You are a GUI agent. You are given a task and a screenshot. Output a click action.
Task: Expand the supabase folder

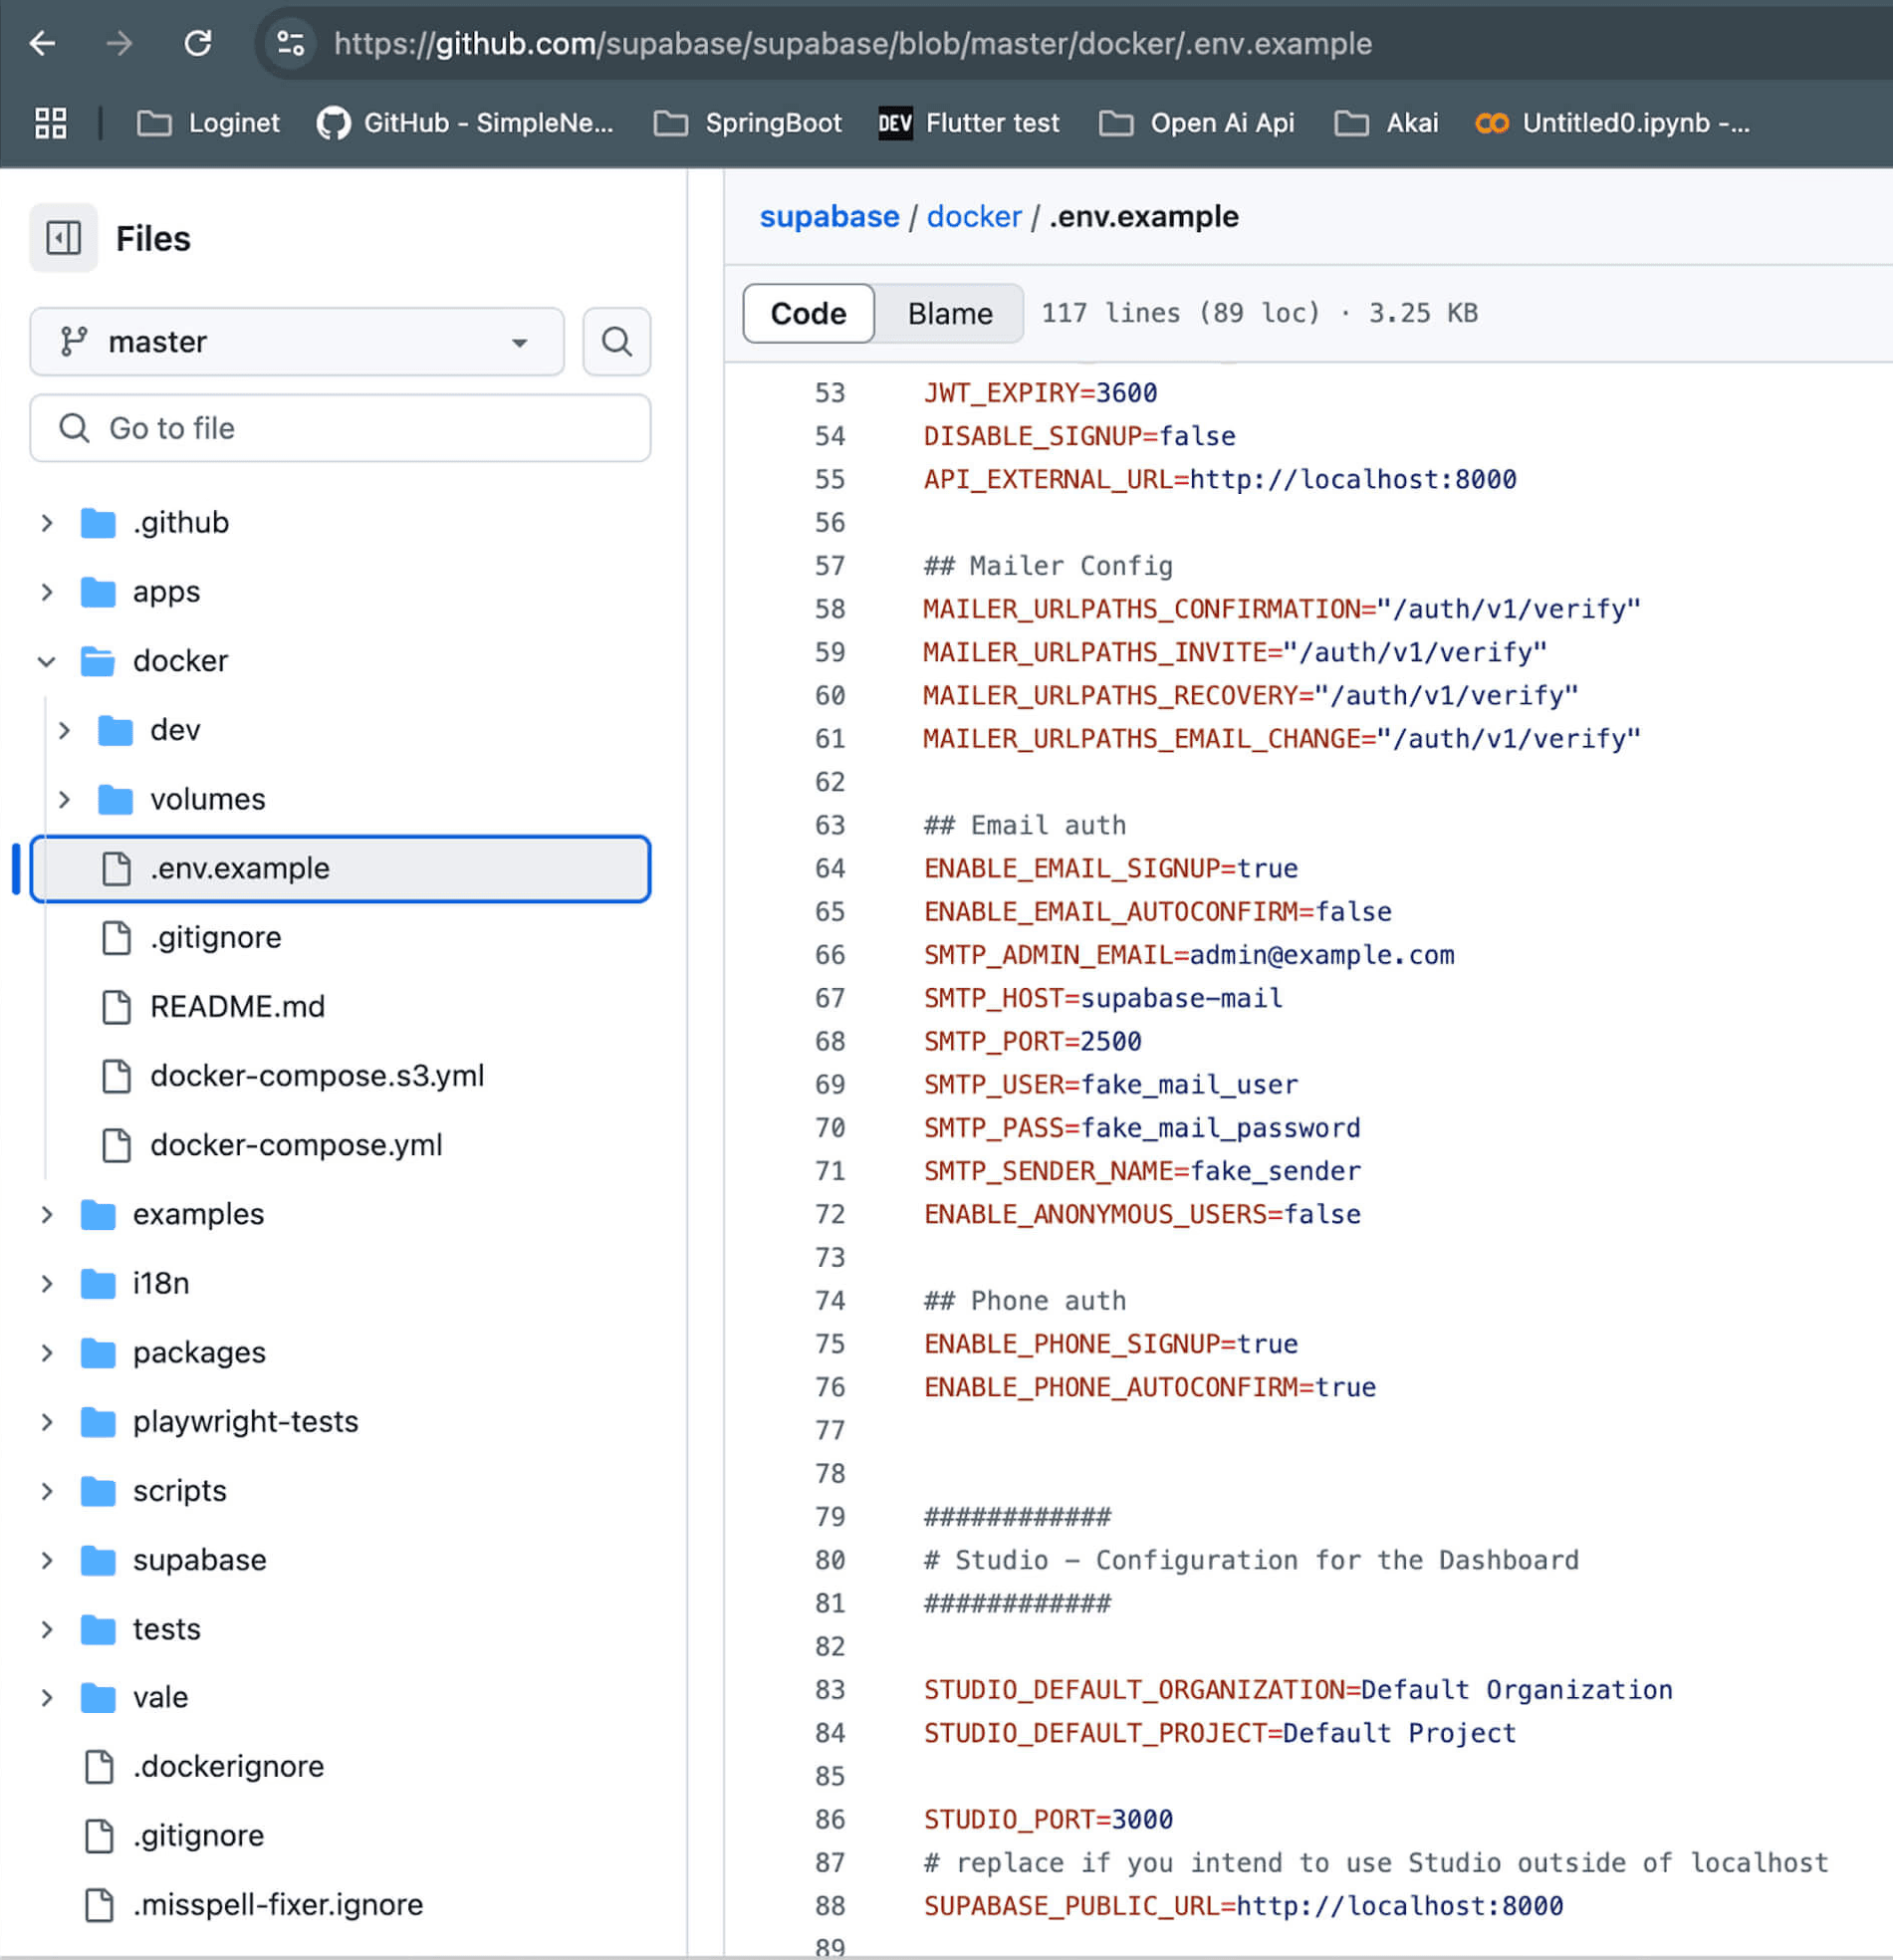point(46,1560)
